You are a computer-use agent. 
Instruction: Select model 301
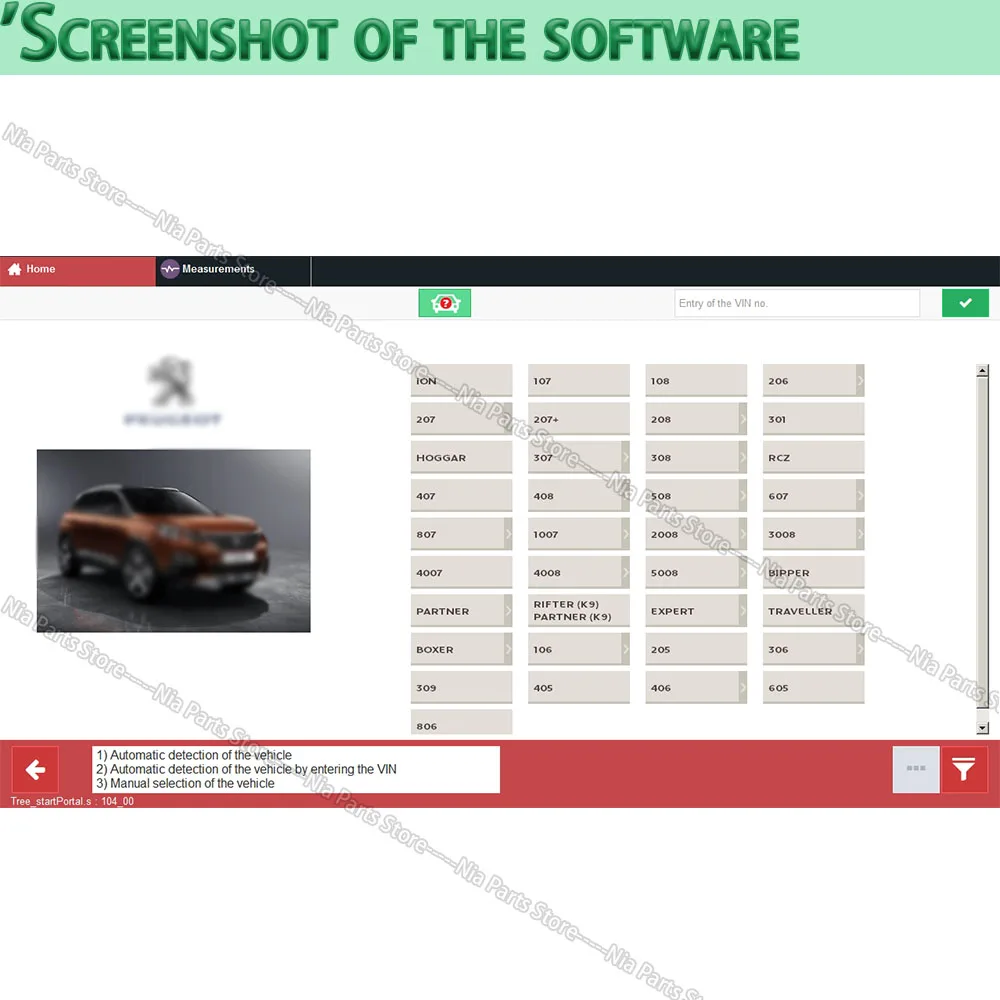[x=813, y=419]
